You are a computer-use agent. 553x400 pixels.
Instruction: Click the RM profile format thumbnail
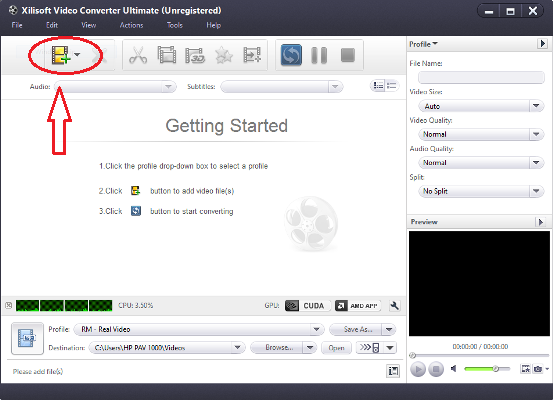pyautogui.click(x=28, y=338)
